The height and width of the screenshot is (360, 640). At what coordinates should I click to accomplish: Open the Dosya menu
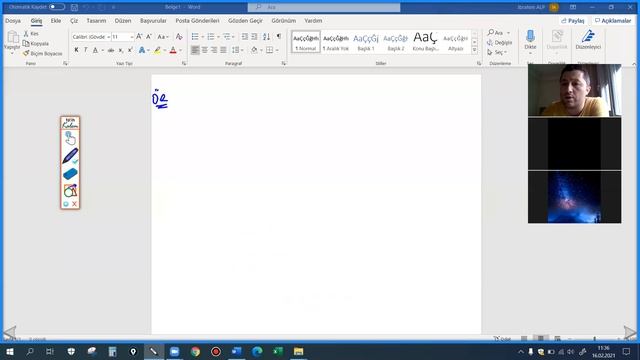point(13,20)
